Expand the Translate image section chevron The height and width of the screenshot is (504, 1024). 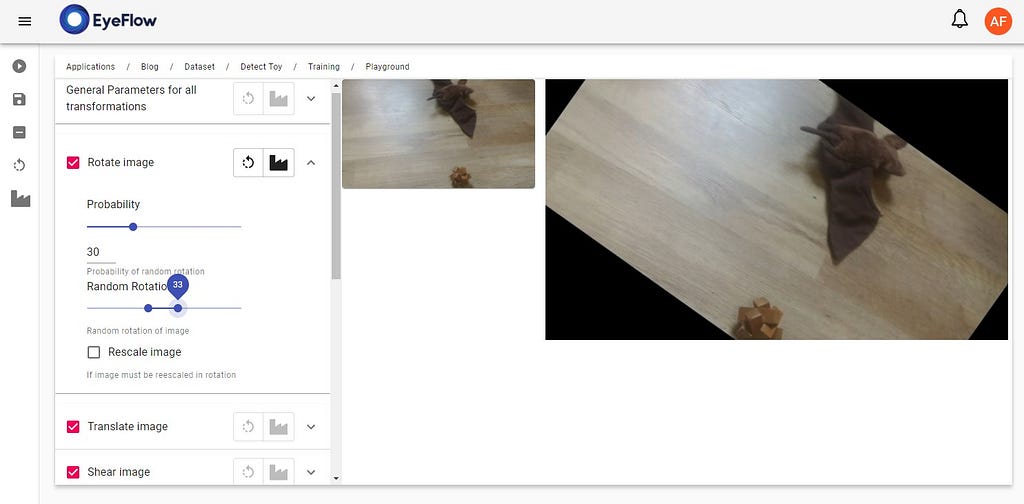(x=312, y=427)
